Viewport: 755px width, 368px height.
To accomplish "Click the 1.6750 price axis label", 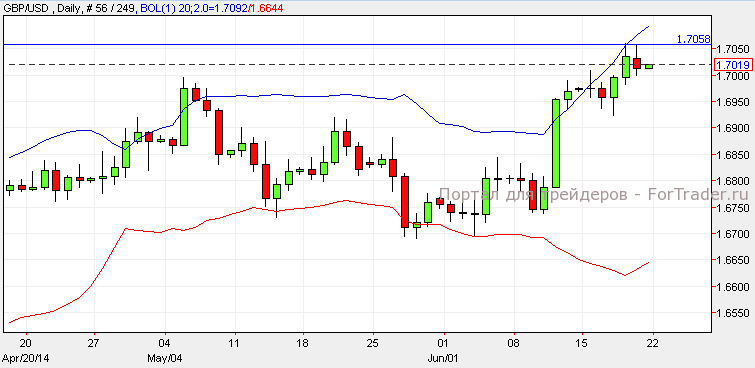I will [x=733, y=208].
